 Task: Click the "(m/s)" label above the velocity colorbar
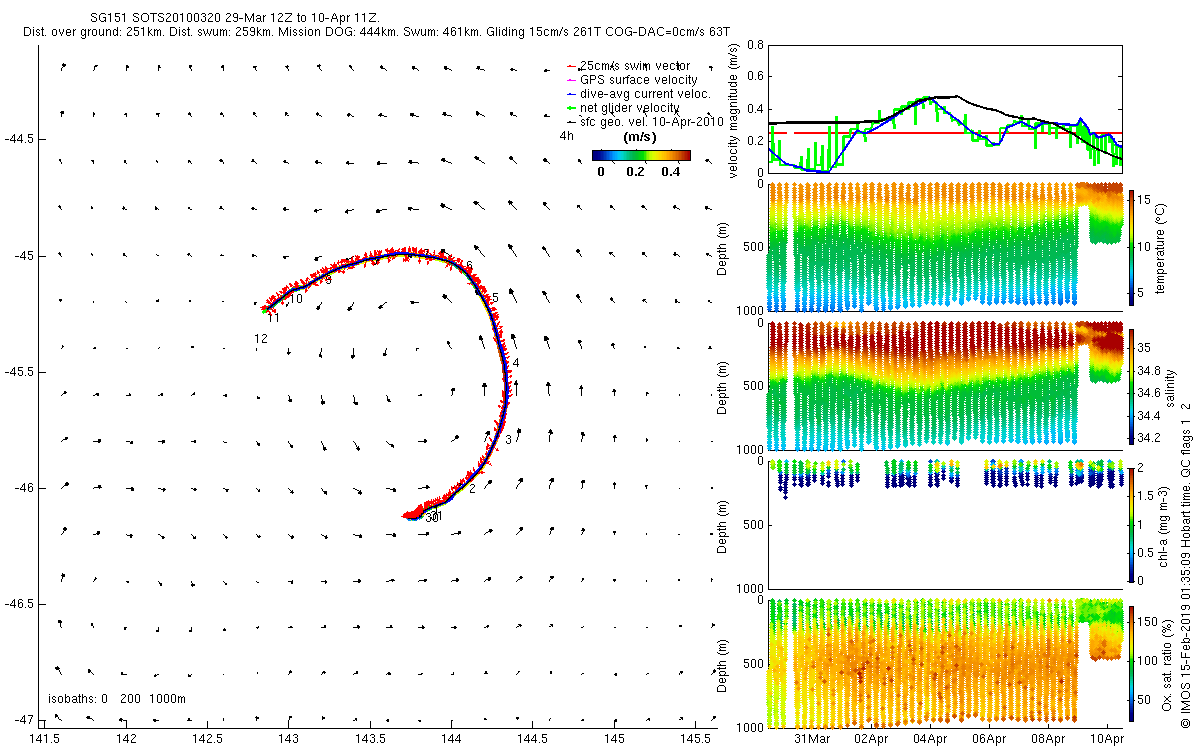click(x=640, y=137)
